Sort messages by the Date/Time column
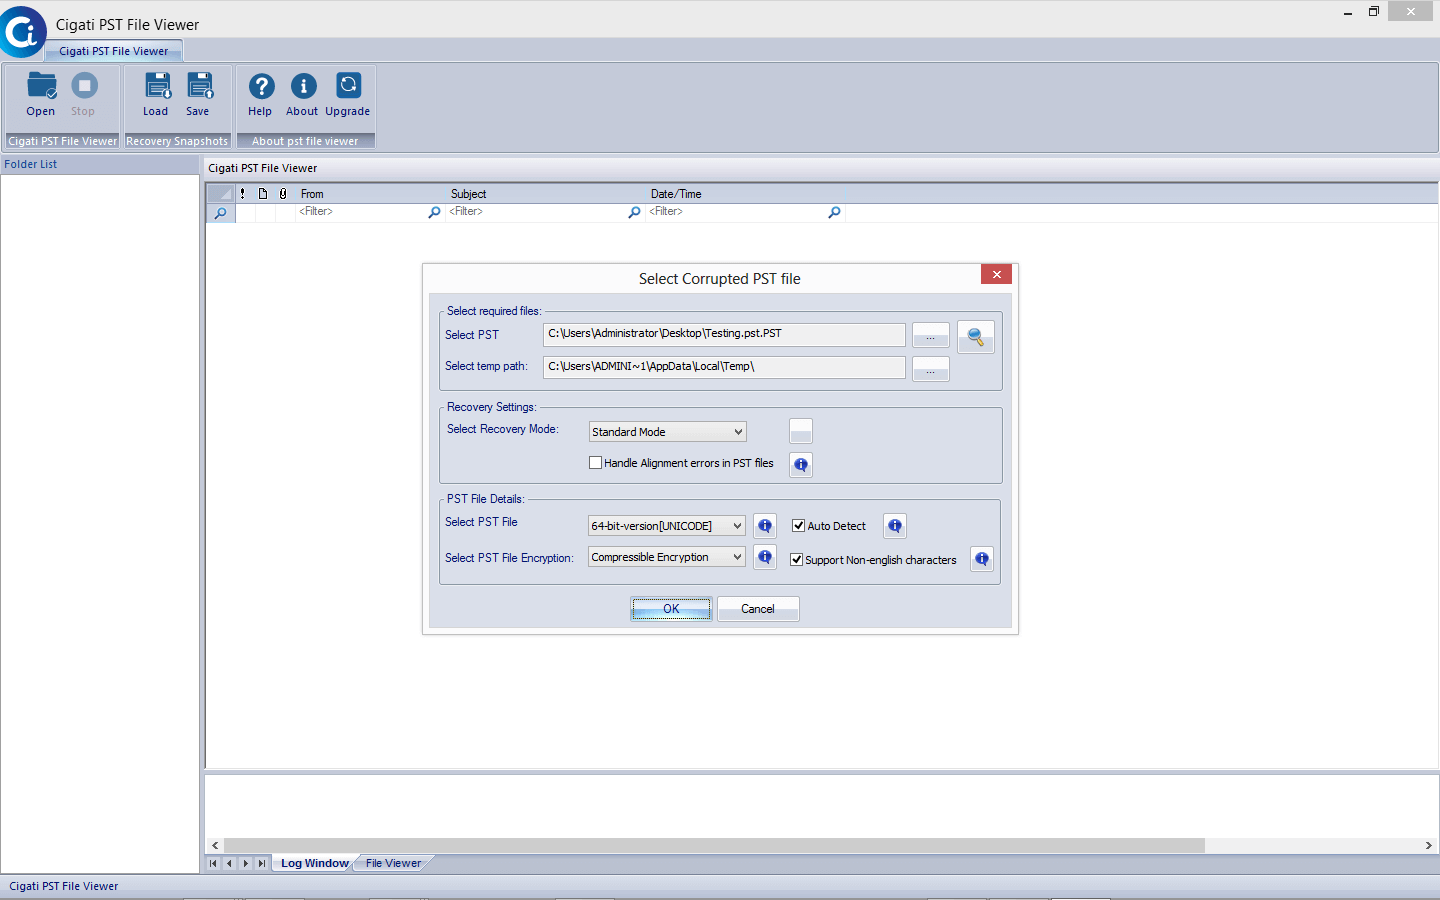Viewport: 1440px width, 900px height. (746, 194)
